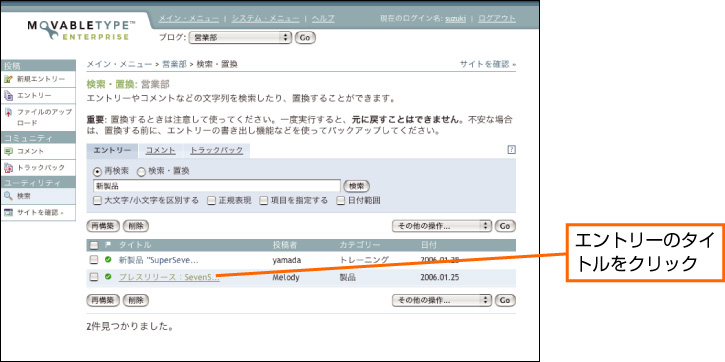Click the 新規エントリー pencil icon in sidebar
Image resolution: width=725 pixels, height=362 pixels.
pos(7,79)
